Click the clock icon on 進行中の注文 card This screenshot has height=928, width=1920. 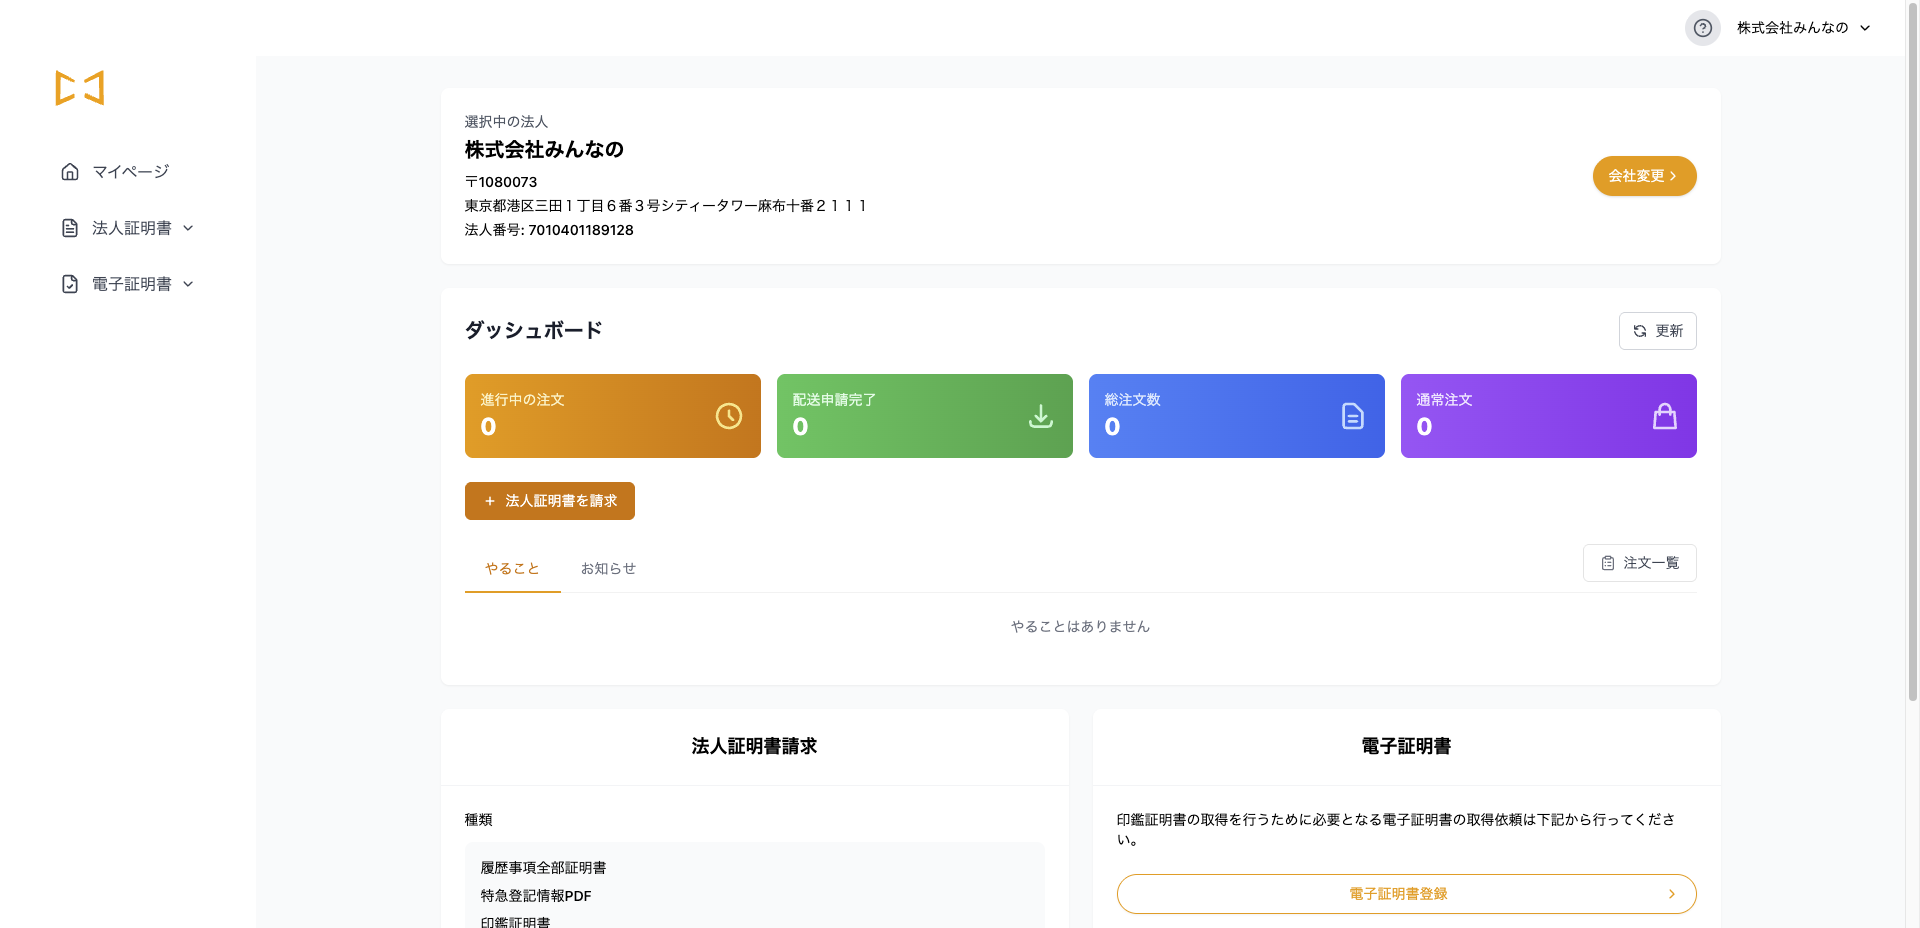pos(729,416)
